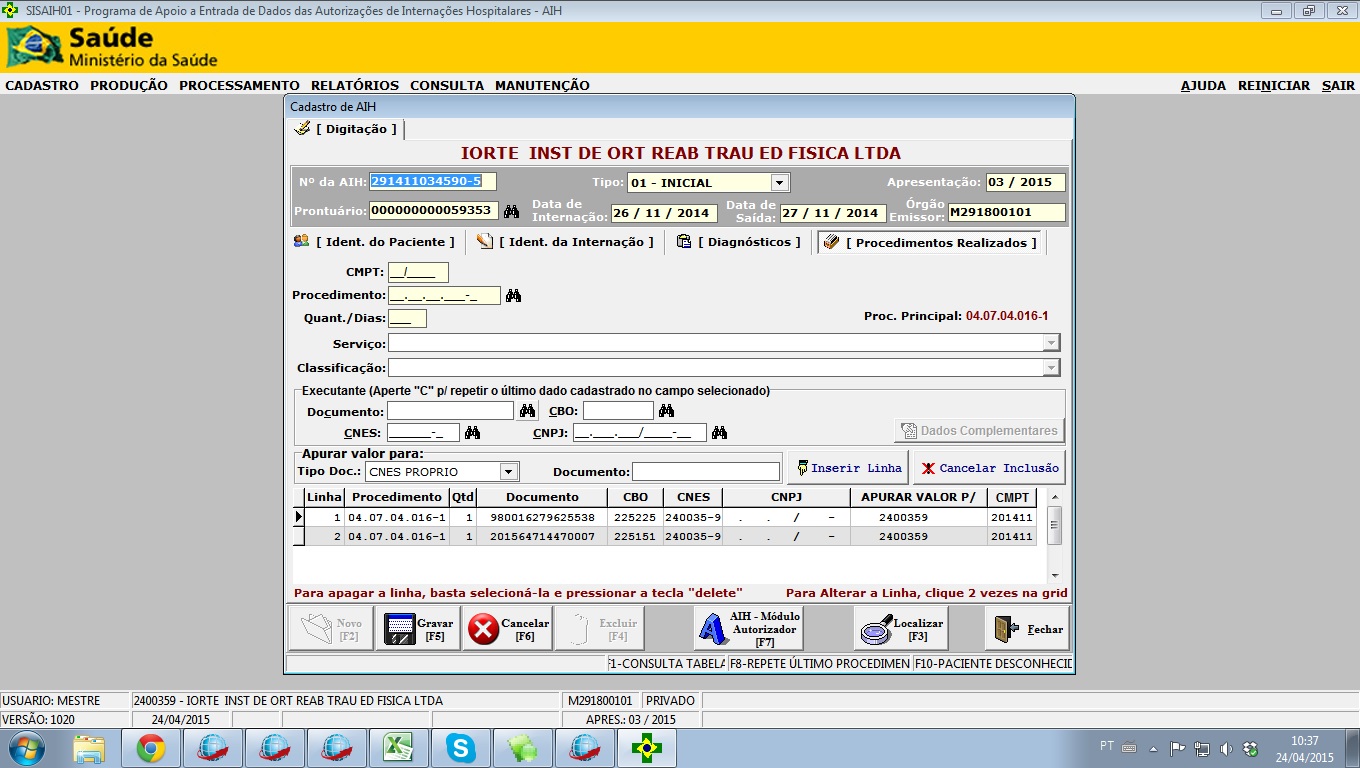
Task: Click binoculars search icon beside Prontuário field
Action: coord(511,212)
